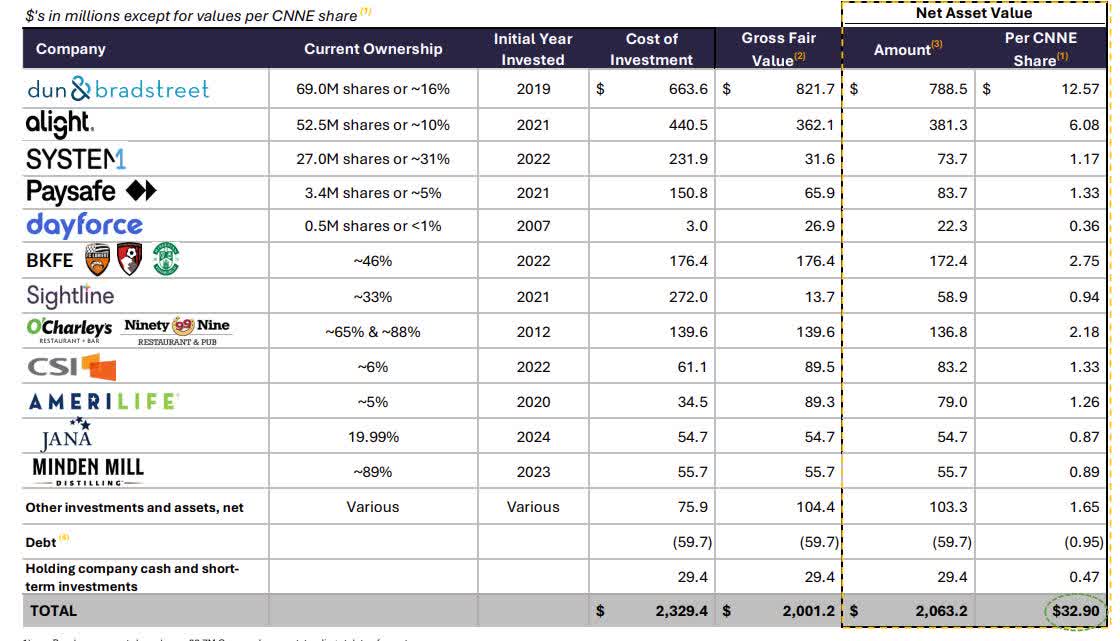Click the 13.7 gross fair value for Sightline

pyautogui.click(x=819, y=297)
